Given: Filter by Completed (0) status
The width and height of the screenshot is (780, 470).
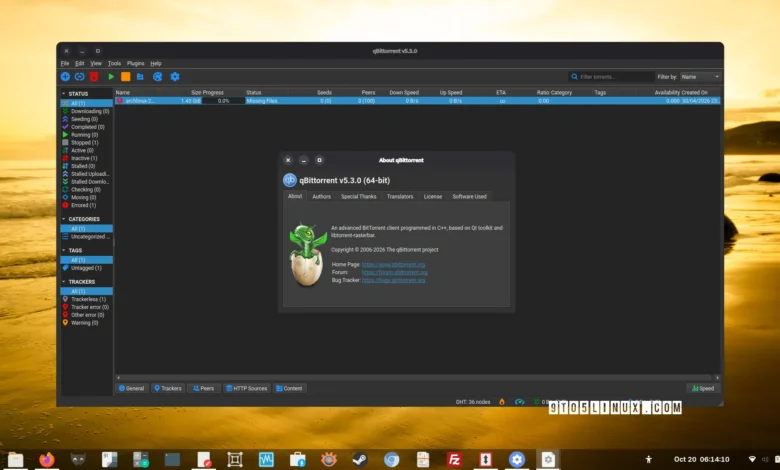Looking at the screenshot, I should pos(86,127).
